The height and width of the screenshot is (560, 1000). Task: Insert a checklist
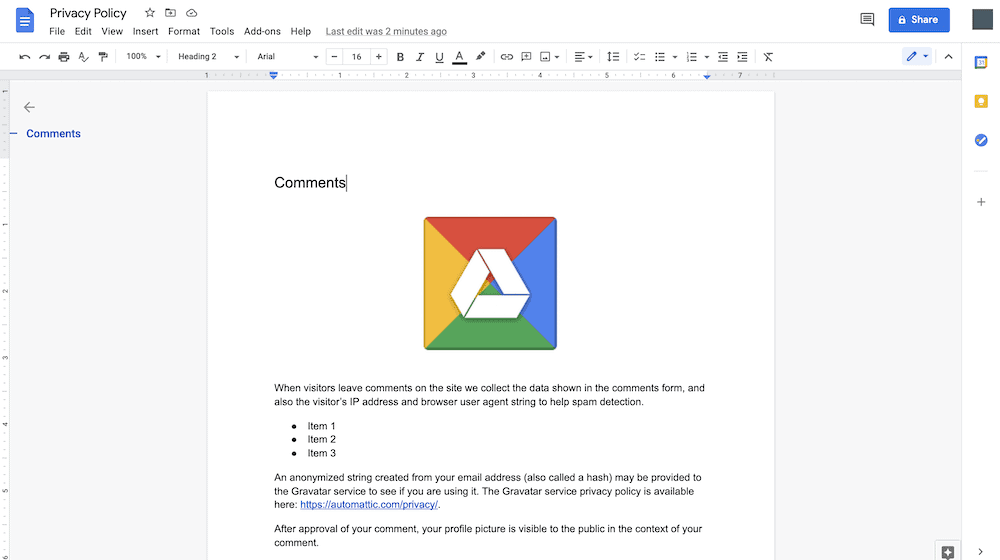coord(640,57)
